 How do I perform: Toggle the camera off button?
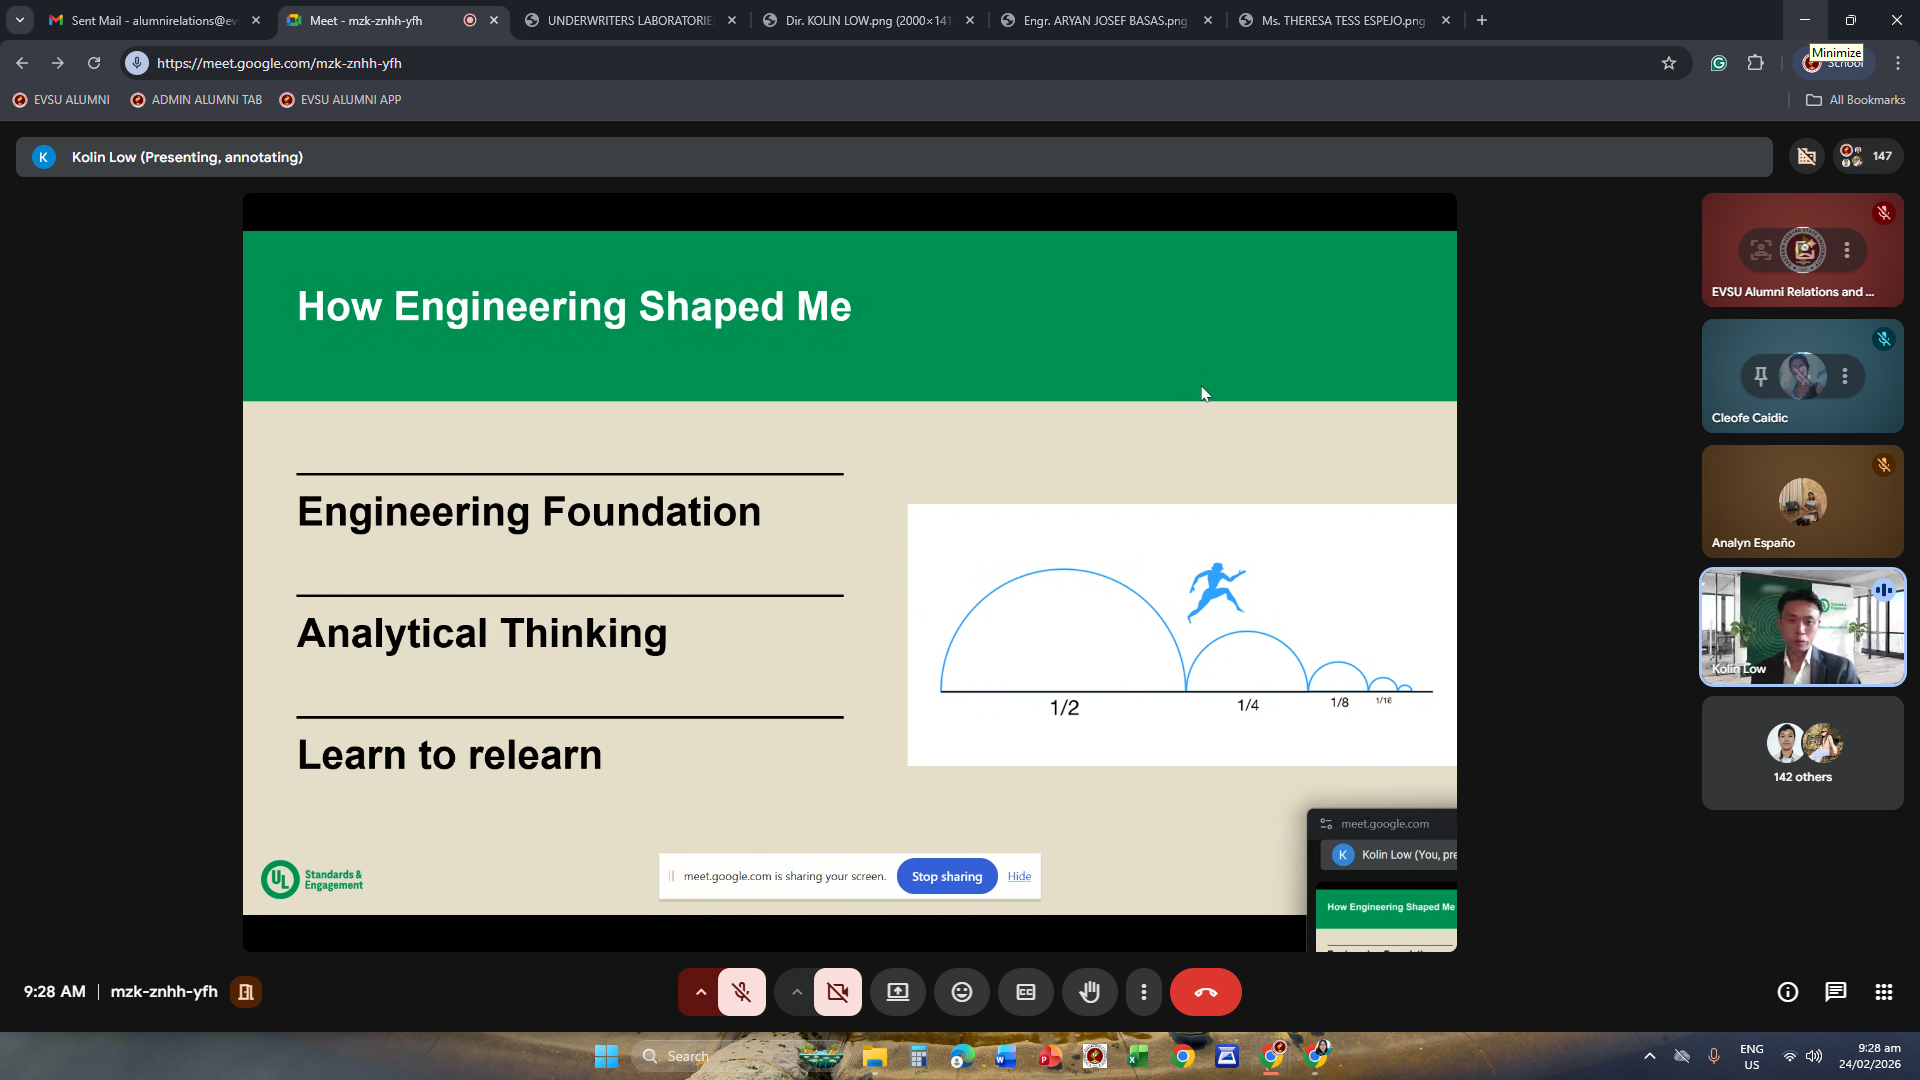[x=837, y=992]
